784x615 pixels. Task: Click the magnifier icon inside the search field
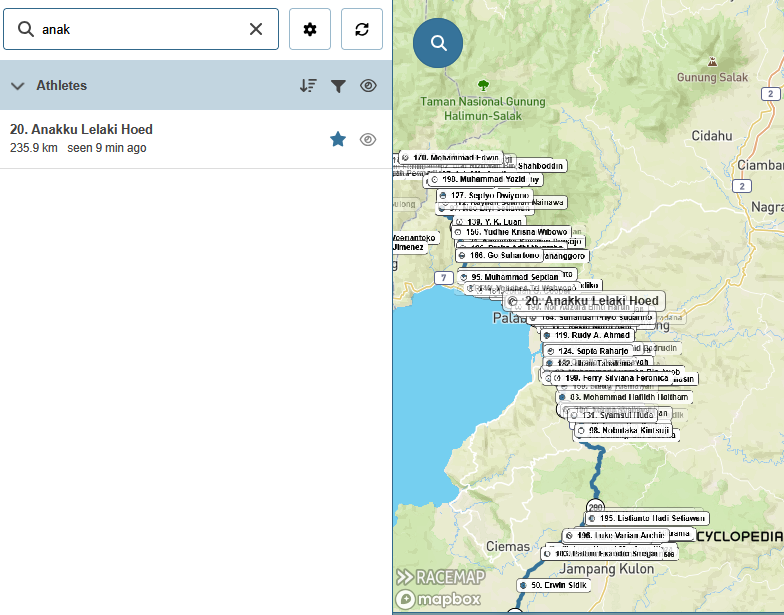(x=26, y=29)
